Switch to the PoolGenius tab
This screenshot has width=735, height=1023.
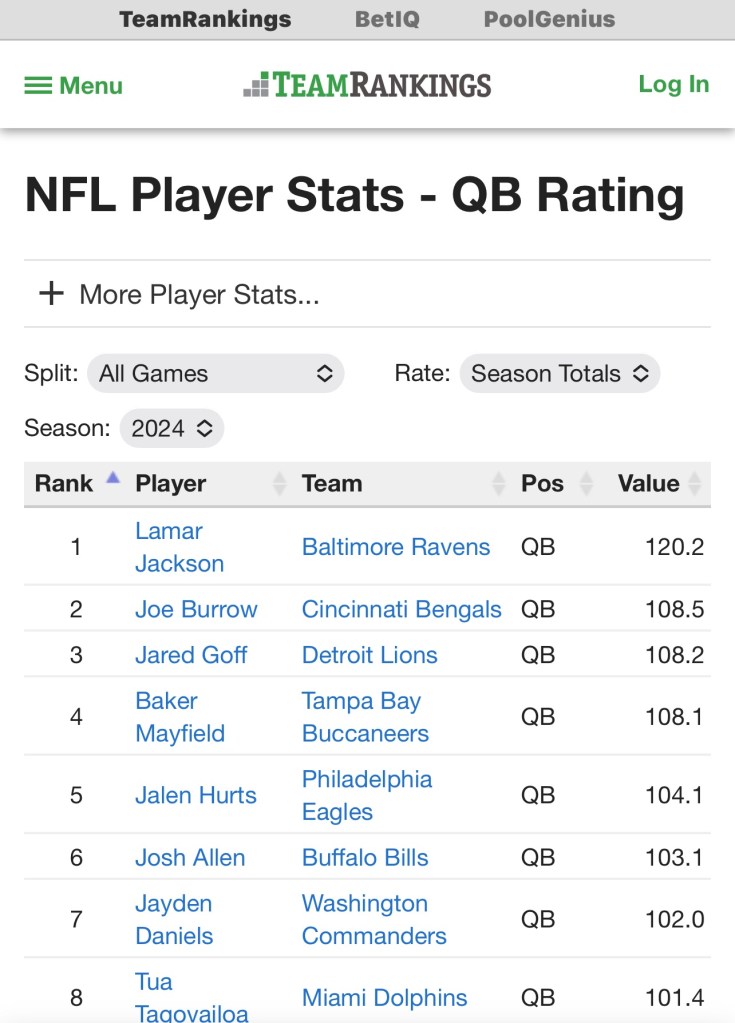coord(549,19)
